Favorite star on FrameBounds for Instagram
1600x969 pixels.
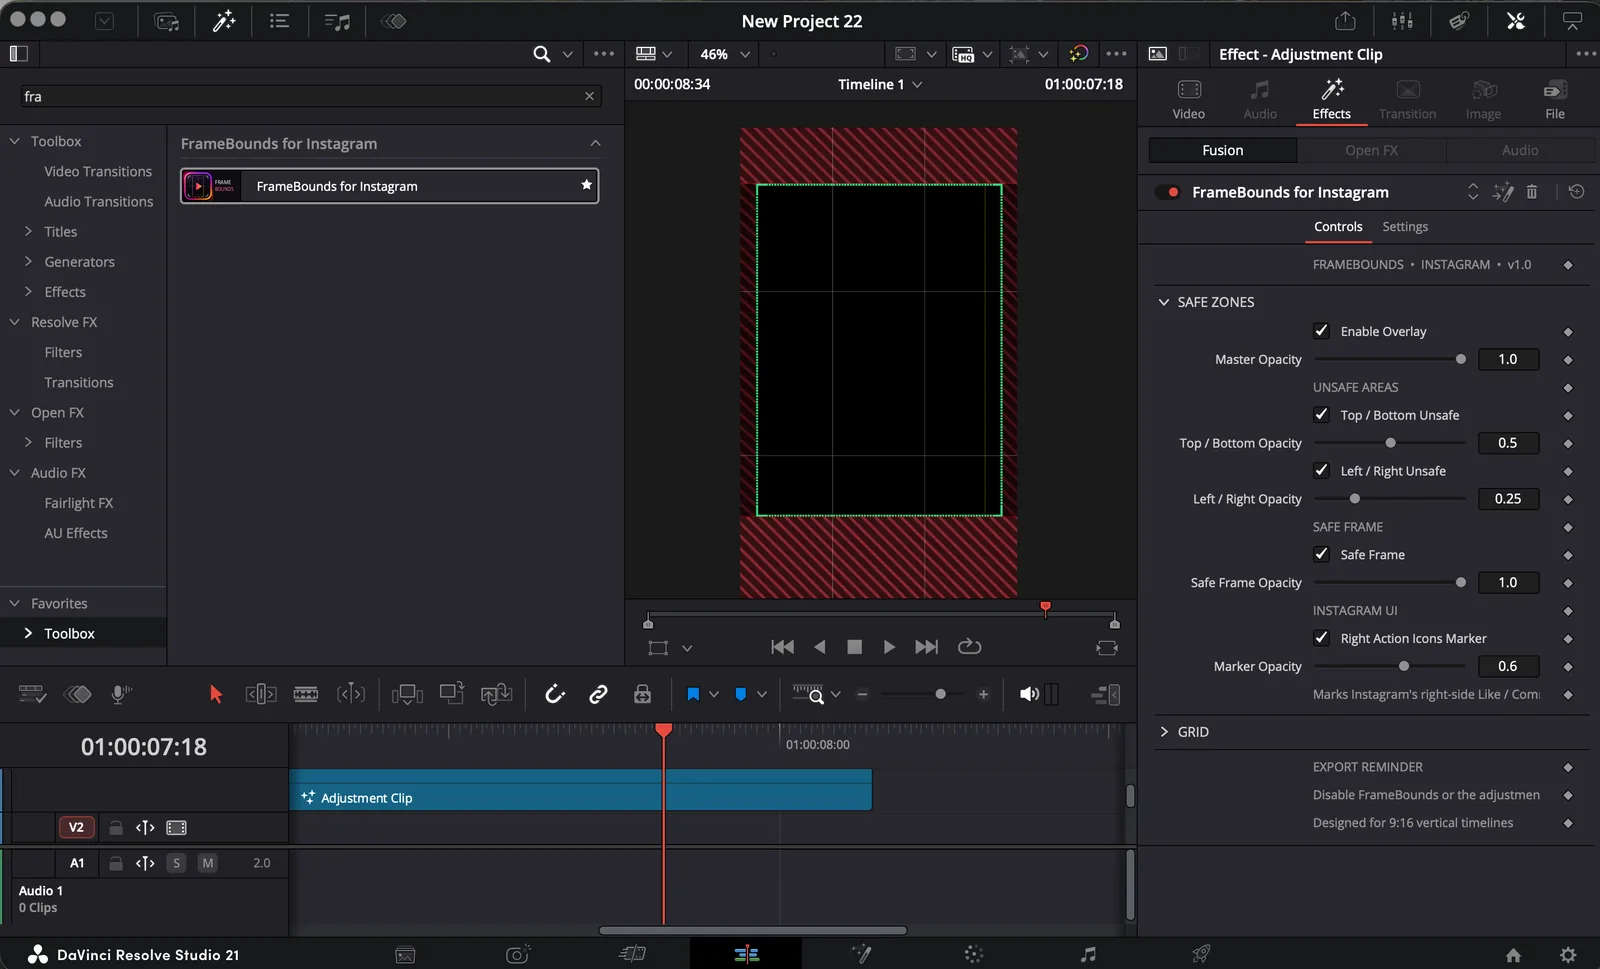pos(587,185)
